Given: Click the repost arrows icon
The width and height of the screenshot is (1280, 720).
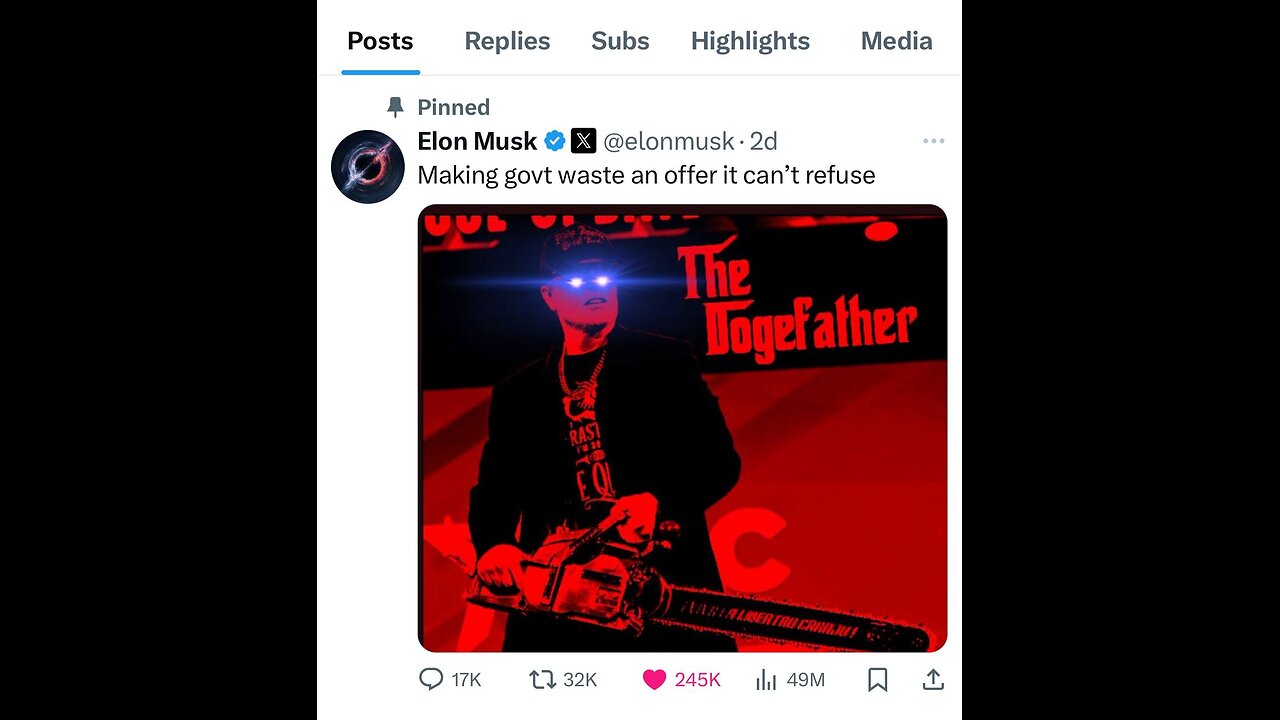Looking at the screenshot, I should (542, 680).
